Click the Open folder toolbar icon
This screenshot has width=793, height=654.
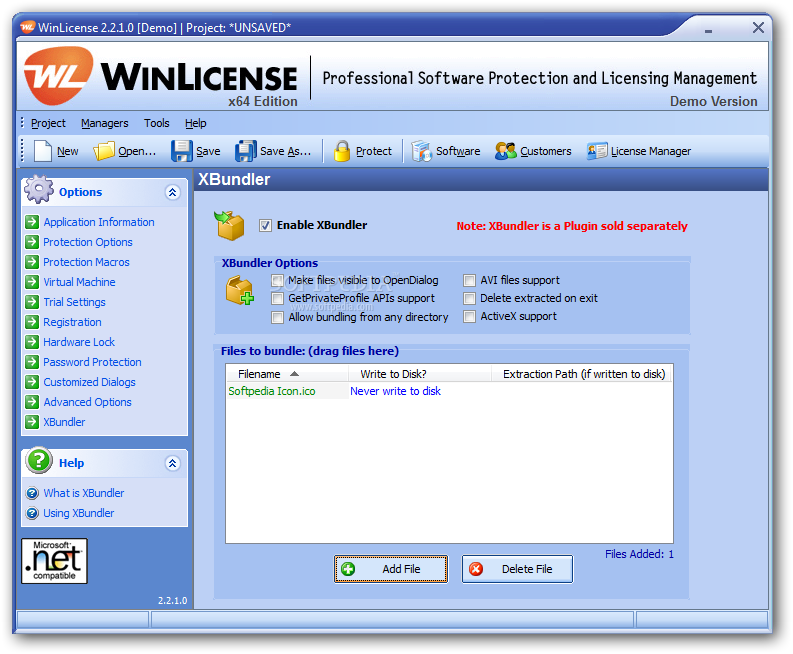(104, 151)
